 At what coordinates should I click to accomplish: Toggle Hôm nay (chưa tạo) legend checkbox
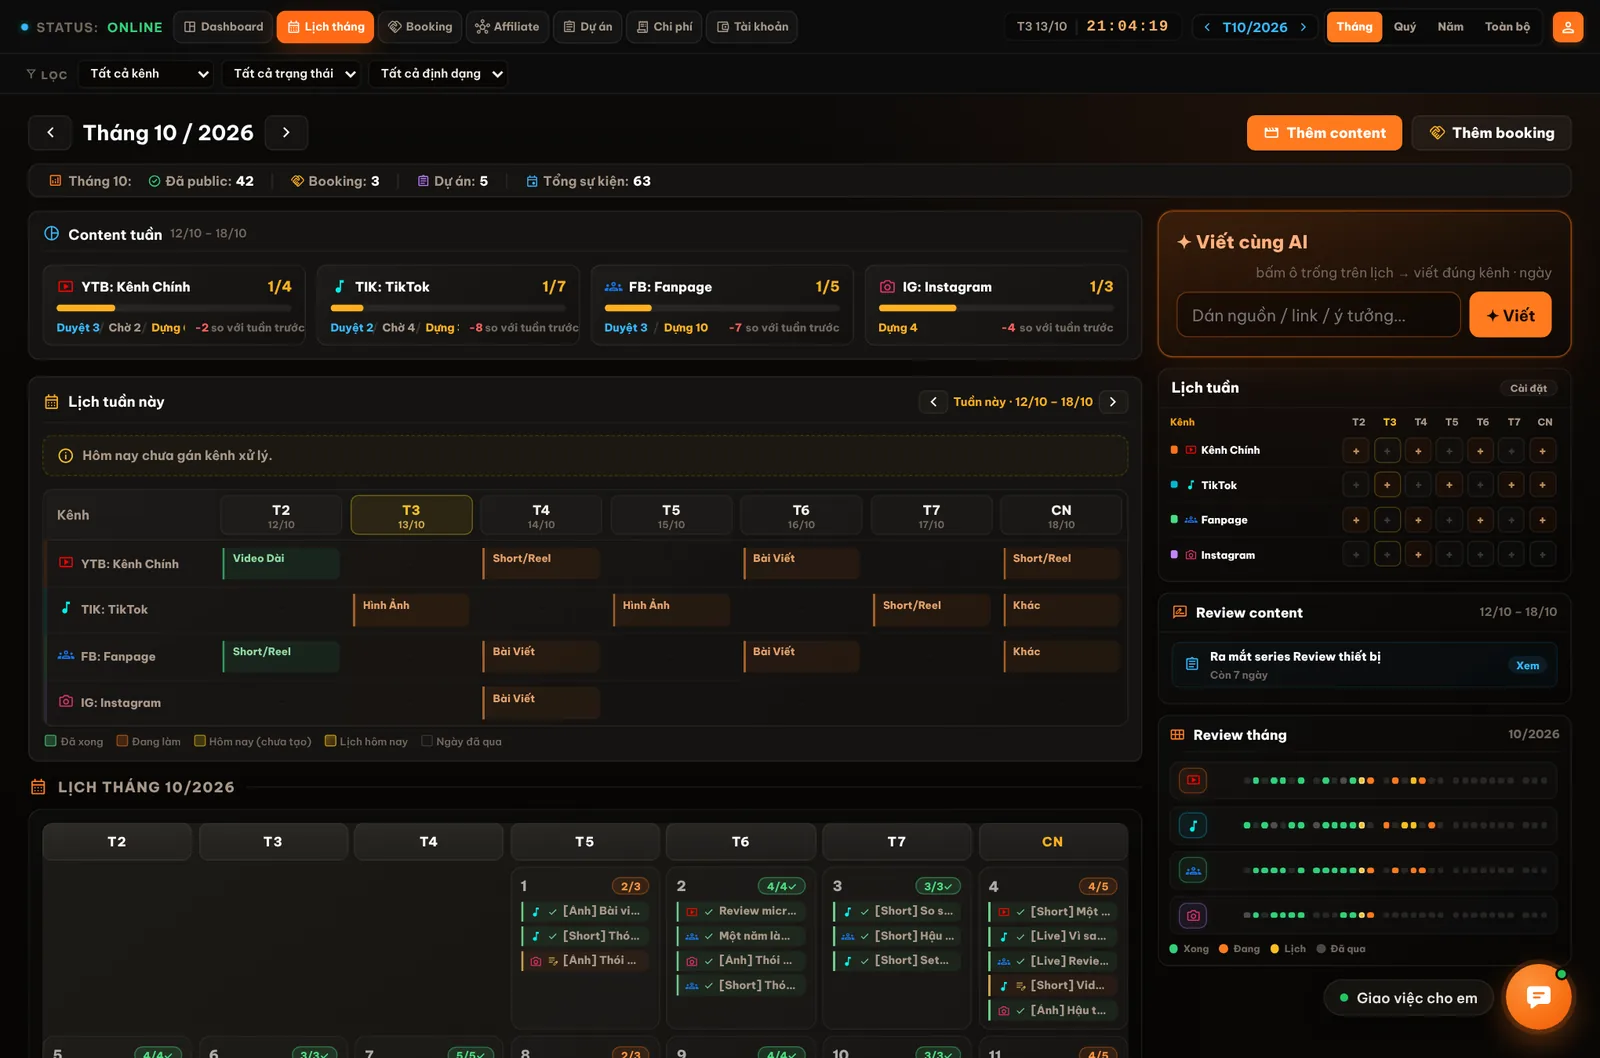point(200,741)
